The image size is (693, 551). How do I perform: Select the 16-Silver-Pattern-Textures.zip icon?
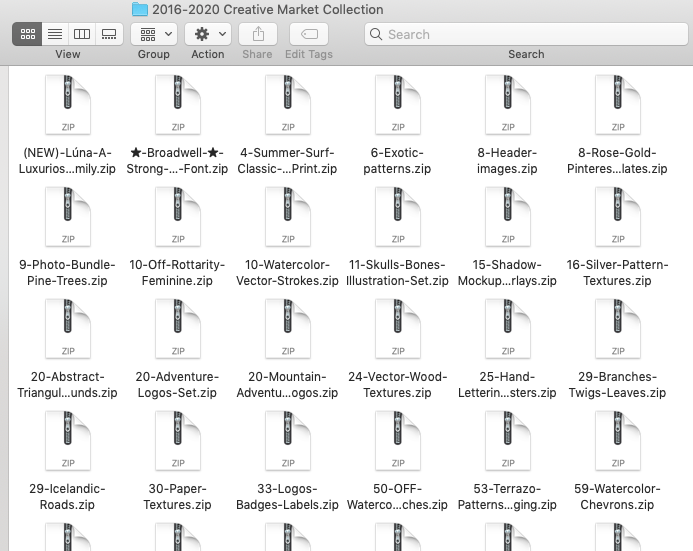[618, 217]
